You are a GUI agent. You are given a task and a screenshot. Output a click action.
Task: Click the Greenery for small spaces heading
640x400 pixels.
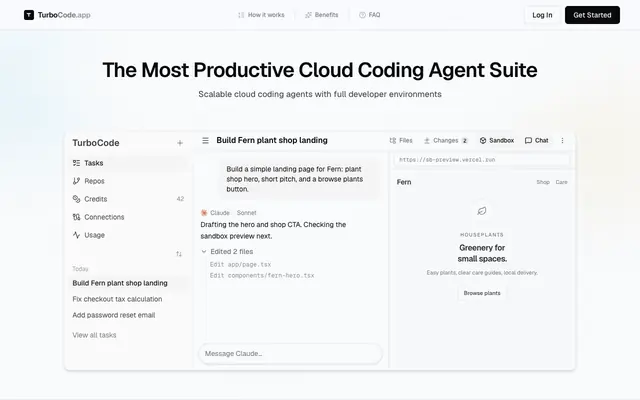point(482,253)
